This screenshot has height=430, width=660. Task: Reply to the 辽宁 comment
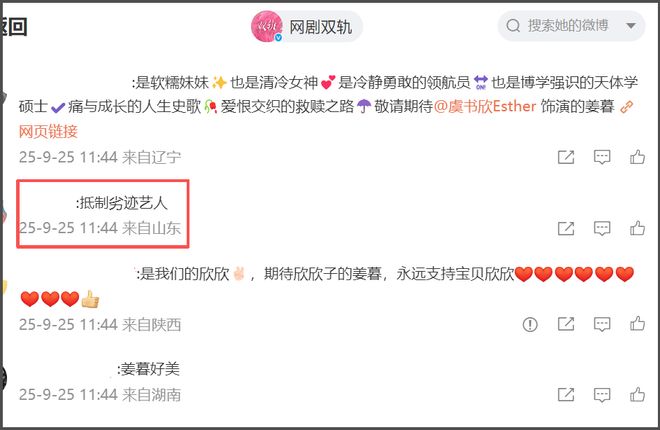(x=602, y=157)
